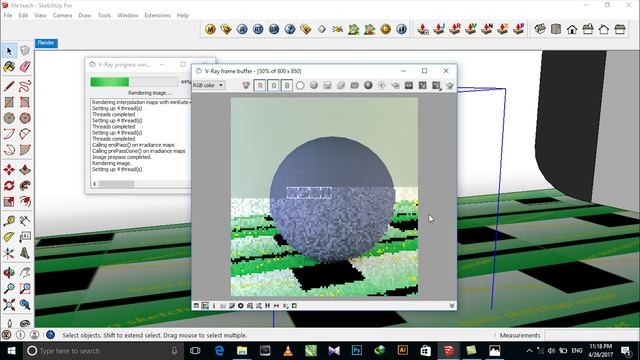Expand frame buffer bottom-right chevron
The image size is (640, 360).
tap(452, 305)
